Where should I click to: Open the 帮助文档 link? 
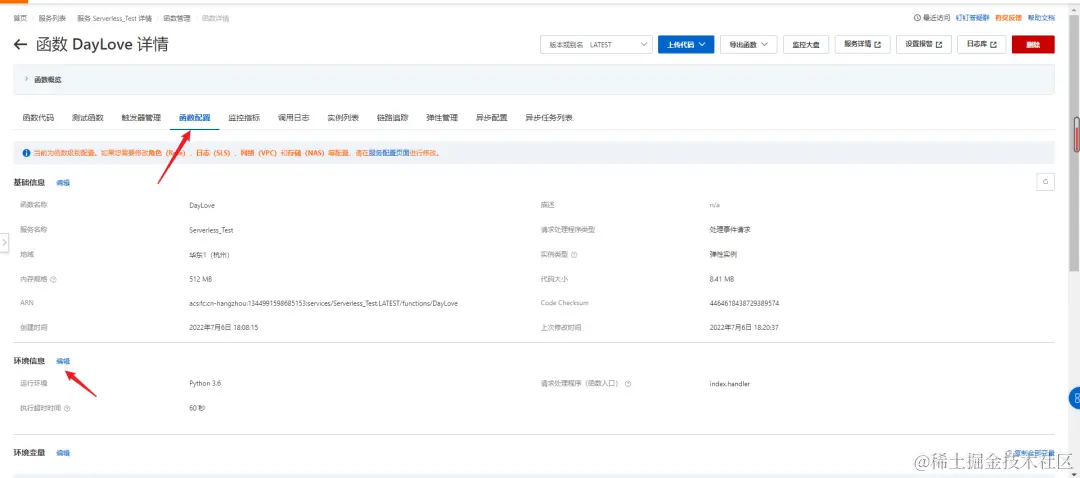[1041, 18]
